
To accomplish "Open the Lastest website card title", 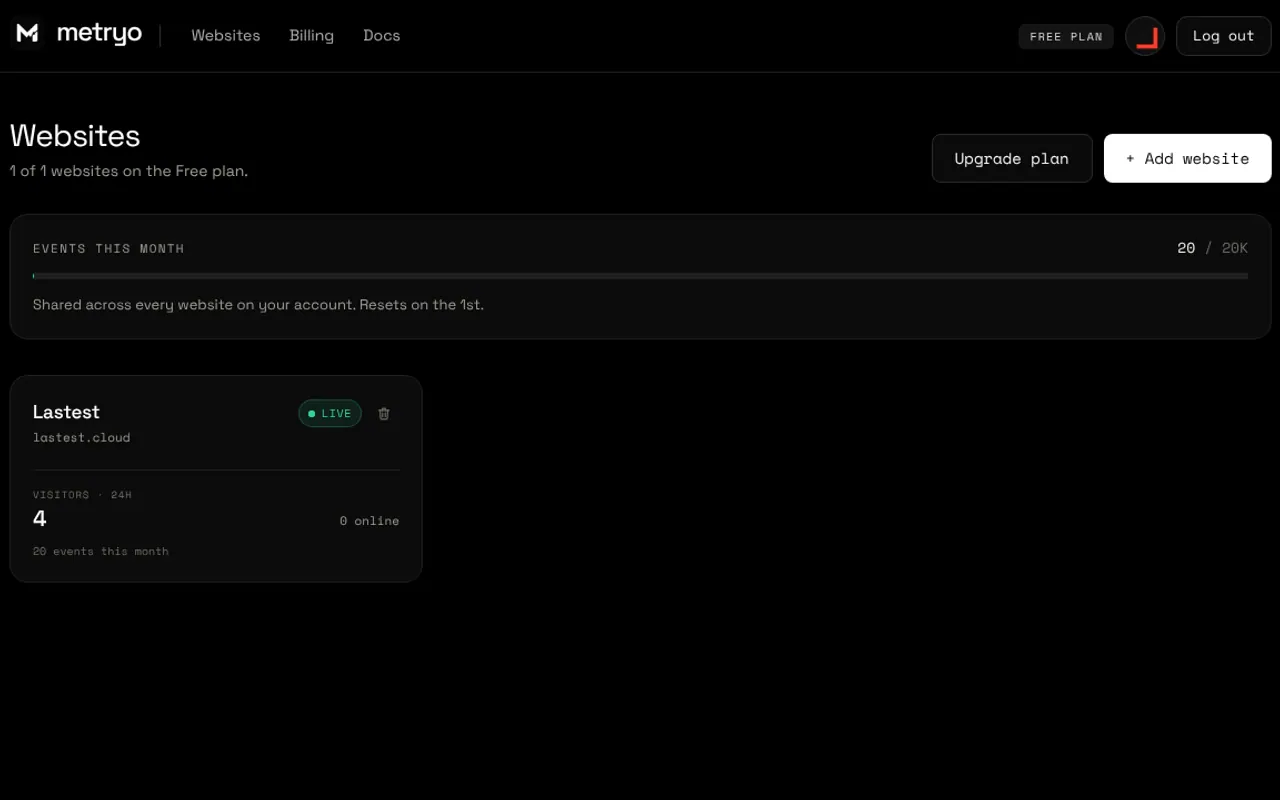I will pyautogui.click(x=66, y=412).
